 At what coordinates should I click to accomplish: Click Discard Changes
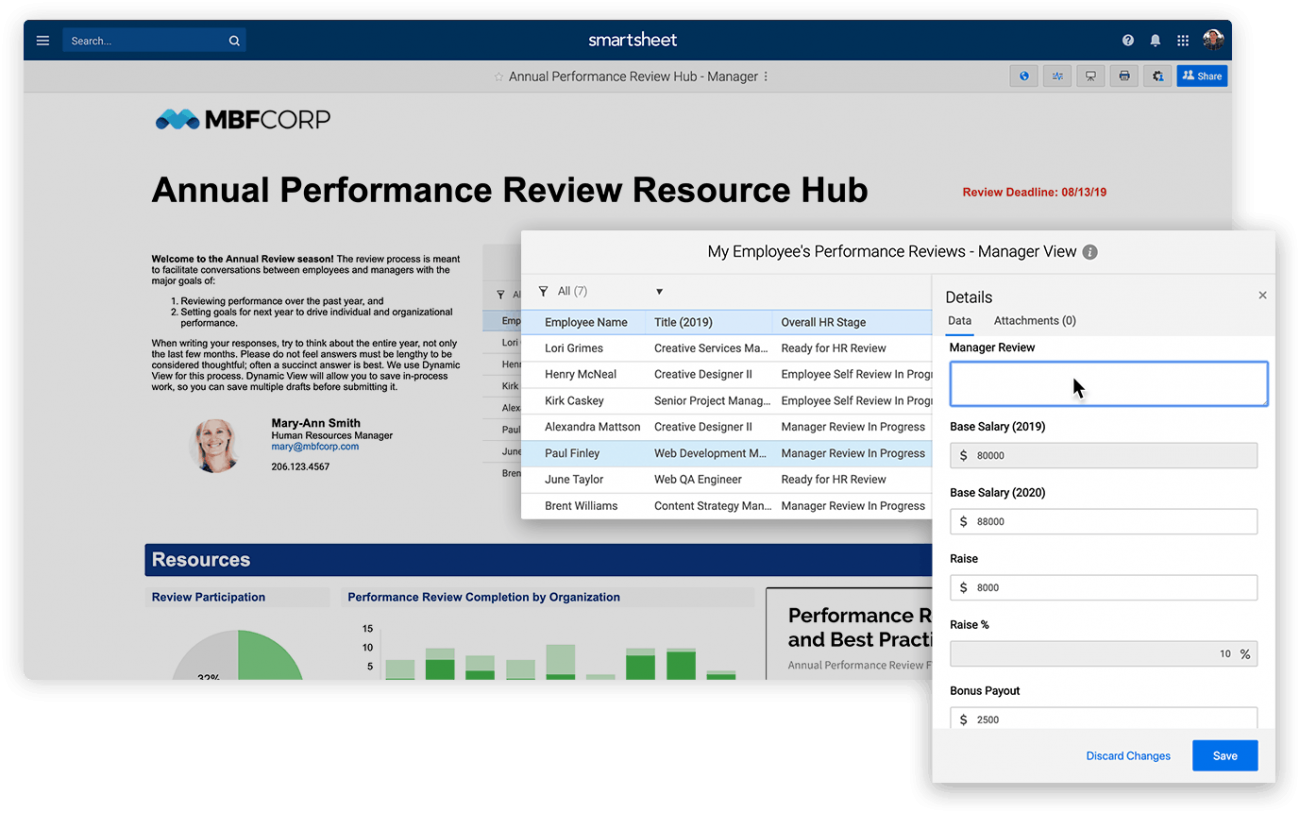(1128, 756)
